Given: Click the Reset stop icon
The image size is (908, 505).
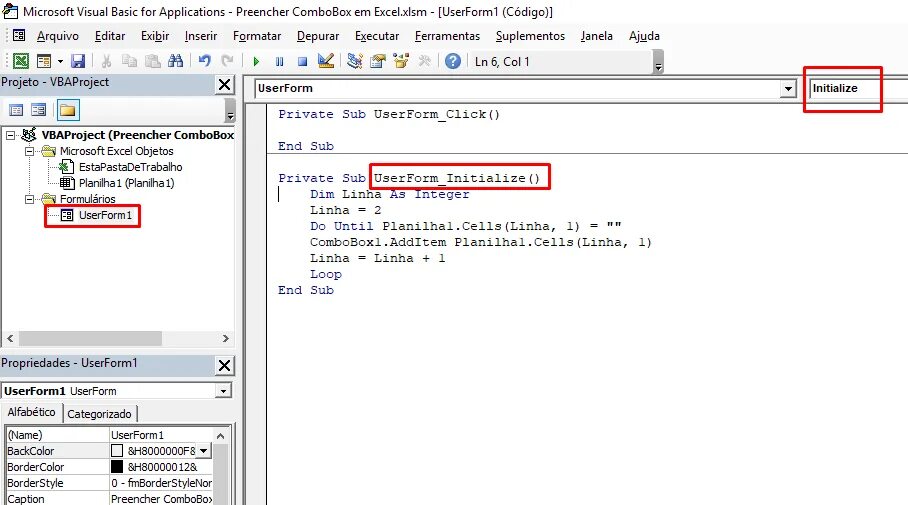Looking at the screenshot, I should coord(302,61).
